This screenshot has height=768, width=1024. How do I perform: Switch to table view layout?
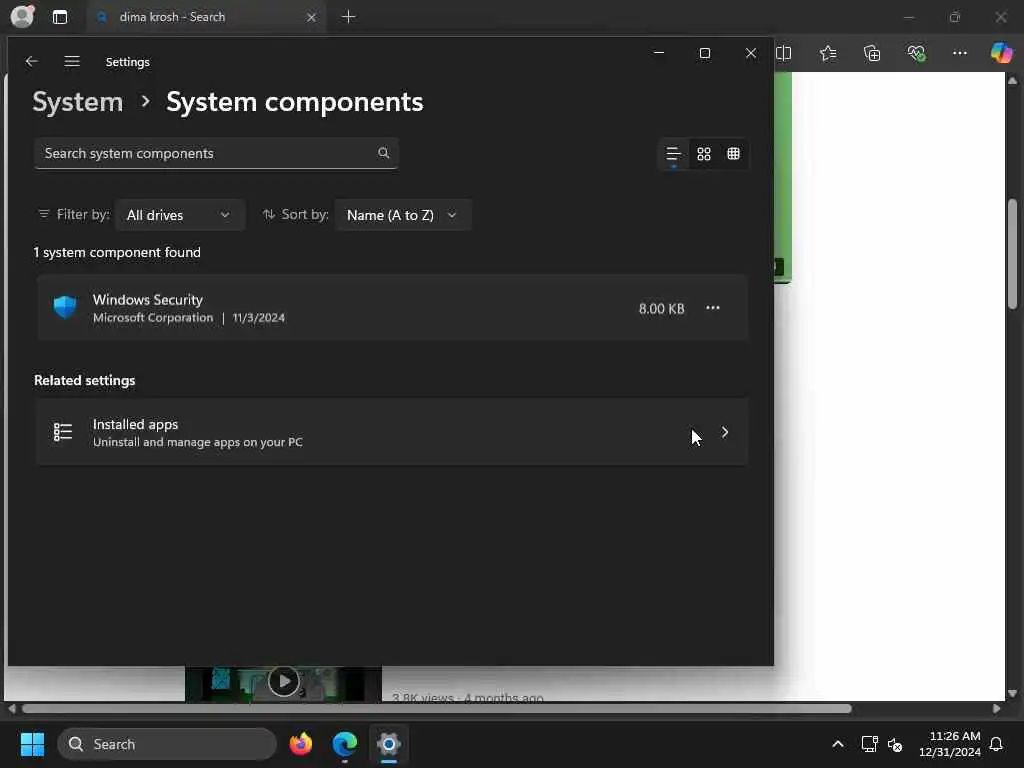(x=733, y=153)
